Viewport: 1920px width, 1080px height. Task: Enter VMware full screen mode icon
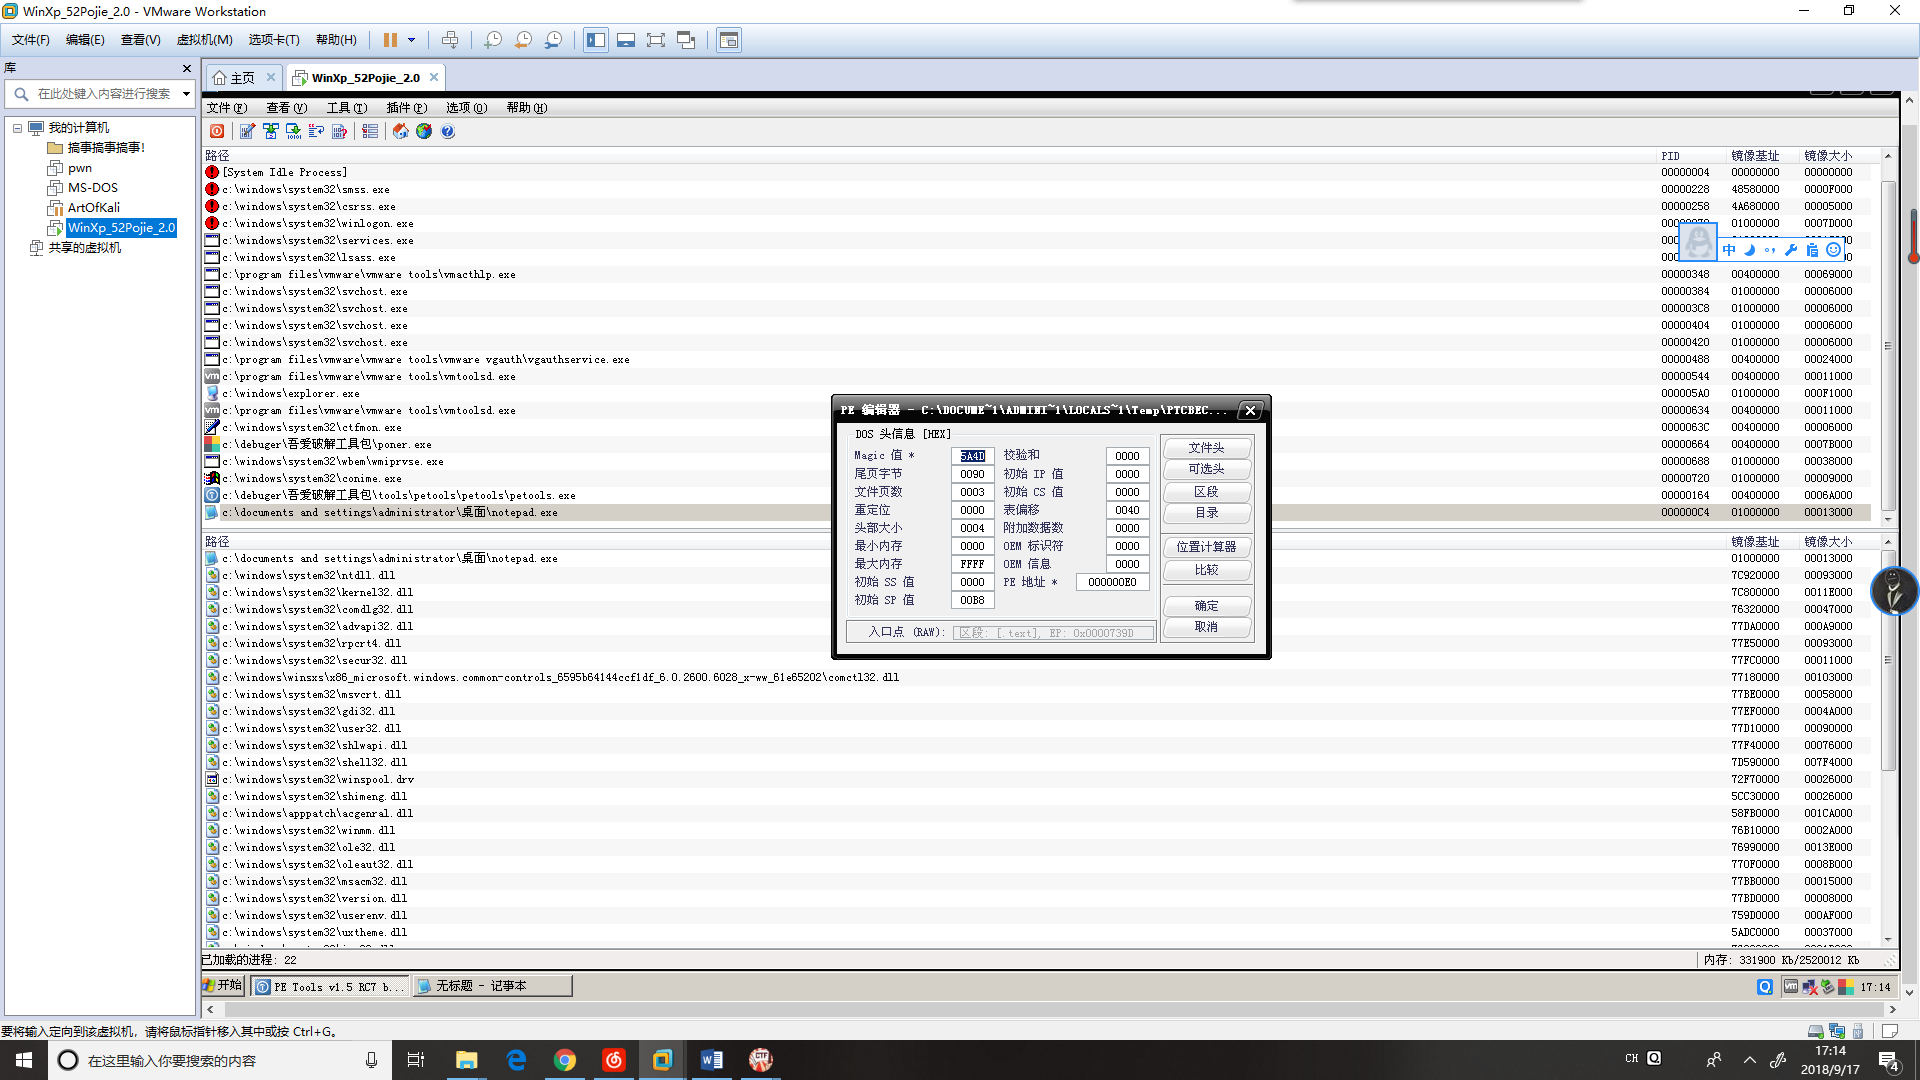(655, 40)
